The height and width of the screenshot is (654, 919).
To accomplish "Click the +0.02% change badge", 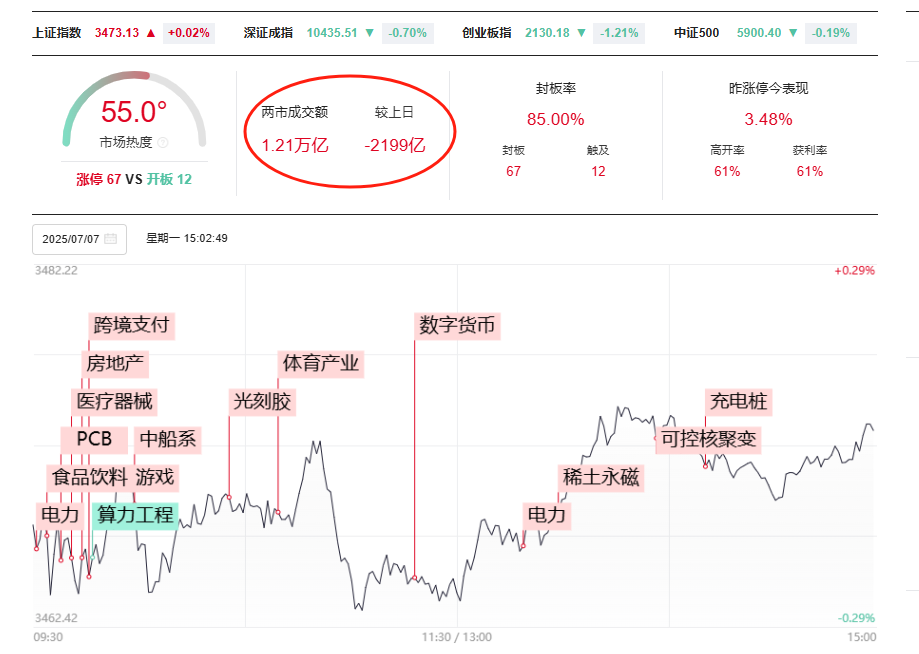I will [189, 33].
